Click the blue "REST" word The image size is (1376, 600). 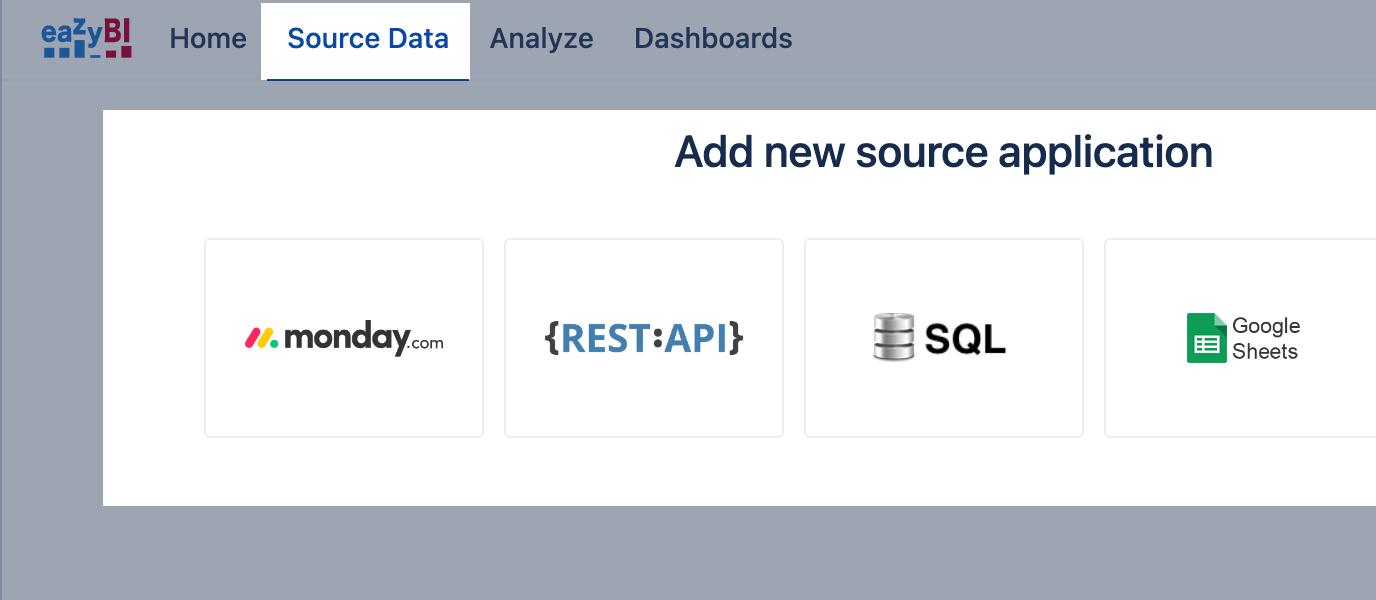coord(606,338)
